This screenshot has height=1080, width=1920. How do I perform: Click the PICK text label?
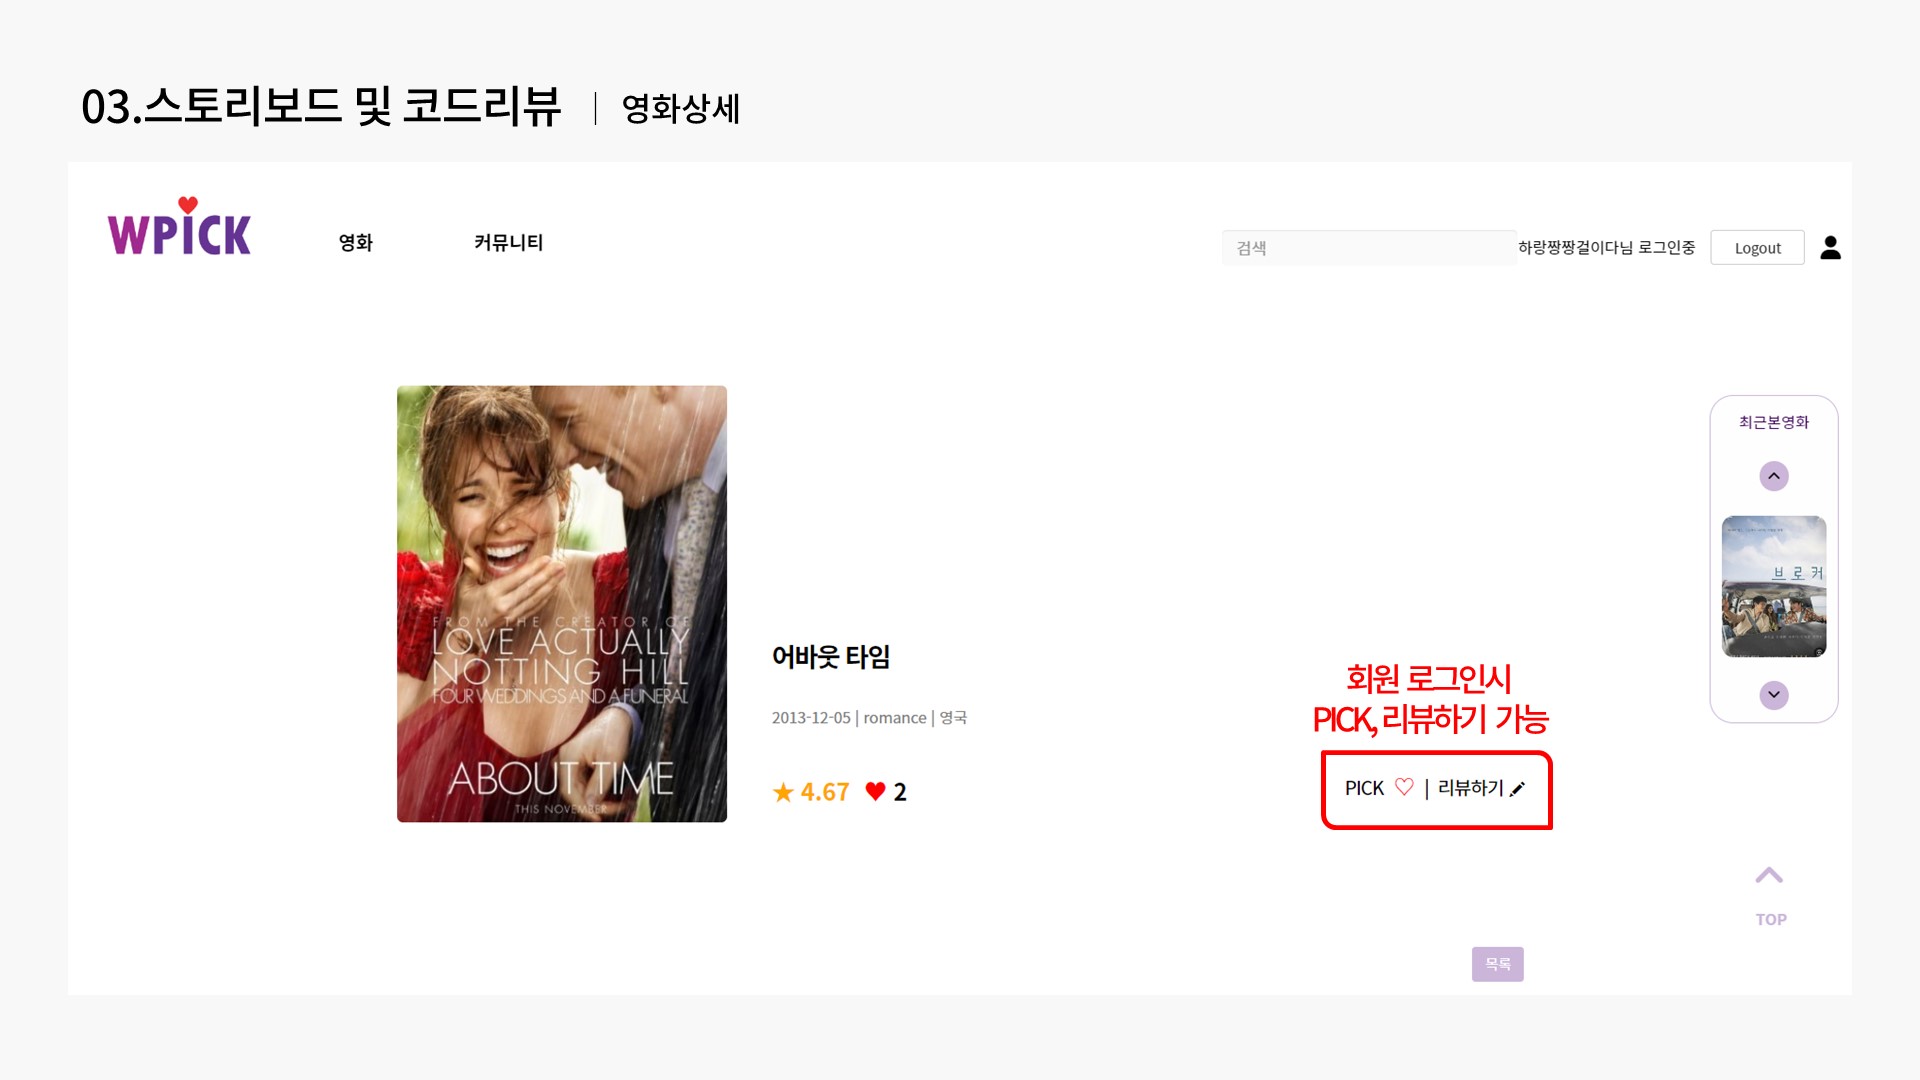1364,788
